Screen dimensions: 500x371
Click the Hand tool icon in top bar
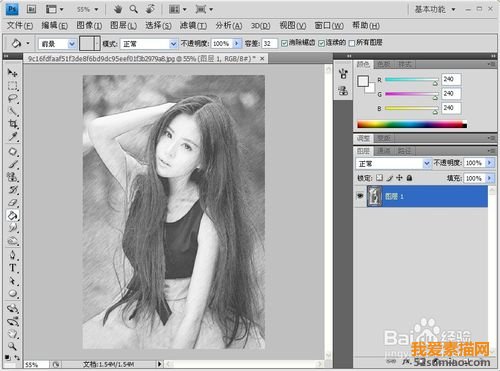click(118, 9)
